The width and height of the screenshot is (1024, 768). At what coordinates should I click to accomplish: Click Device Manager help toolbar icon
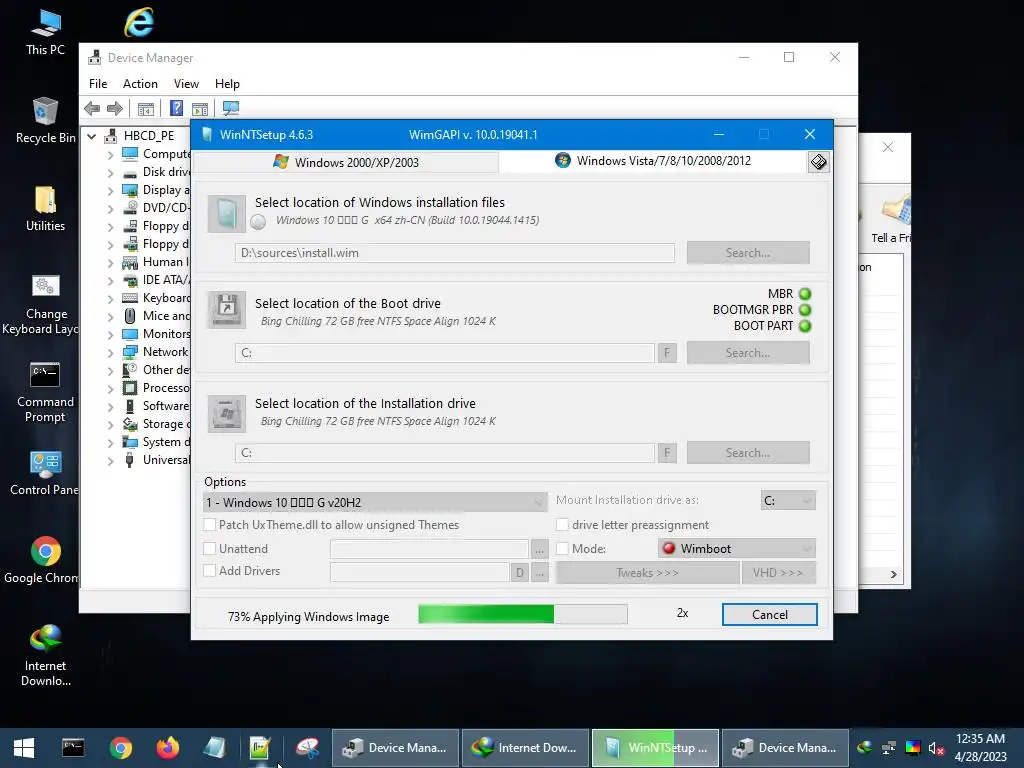pyautogui.click(x=176, y=108)
